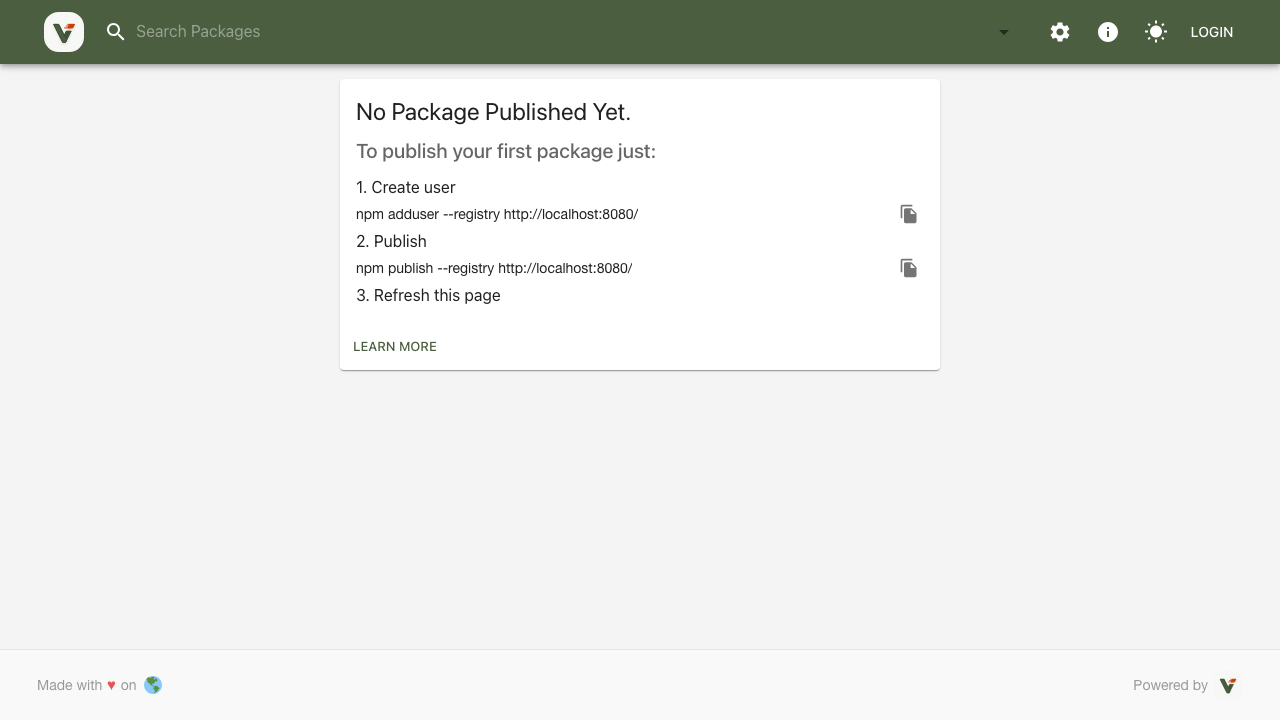Click the red heart in footer
Image resolution: width=1280 pixels, height=720 pixels.
pos(111,685)
